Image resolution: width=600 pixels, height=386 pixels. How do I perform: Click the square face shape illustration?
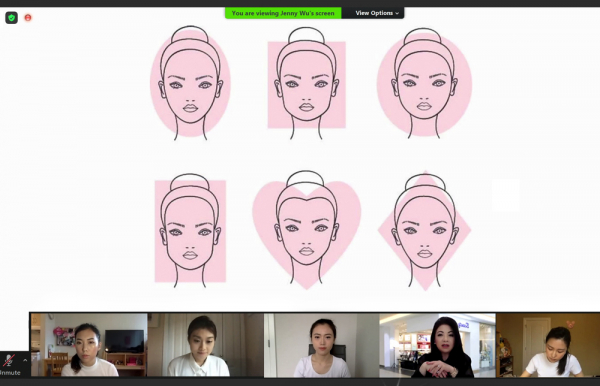click(307, 83)
